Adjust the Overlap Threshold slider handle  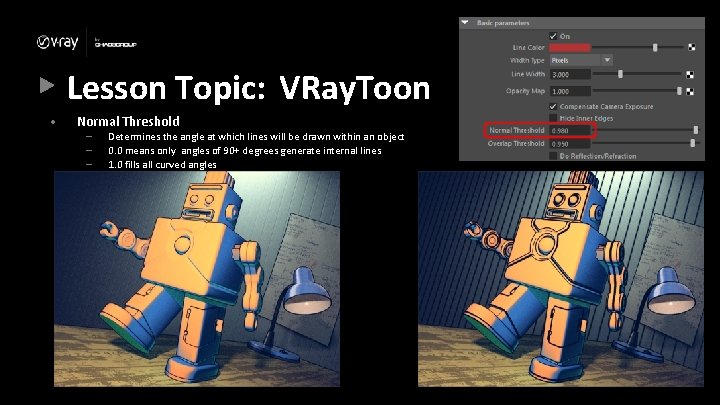point(692,144)
